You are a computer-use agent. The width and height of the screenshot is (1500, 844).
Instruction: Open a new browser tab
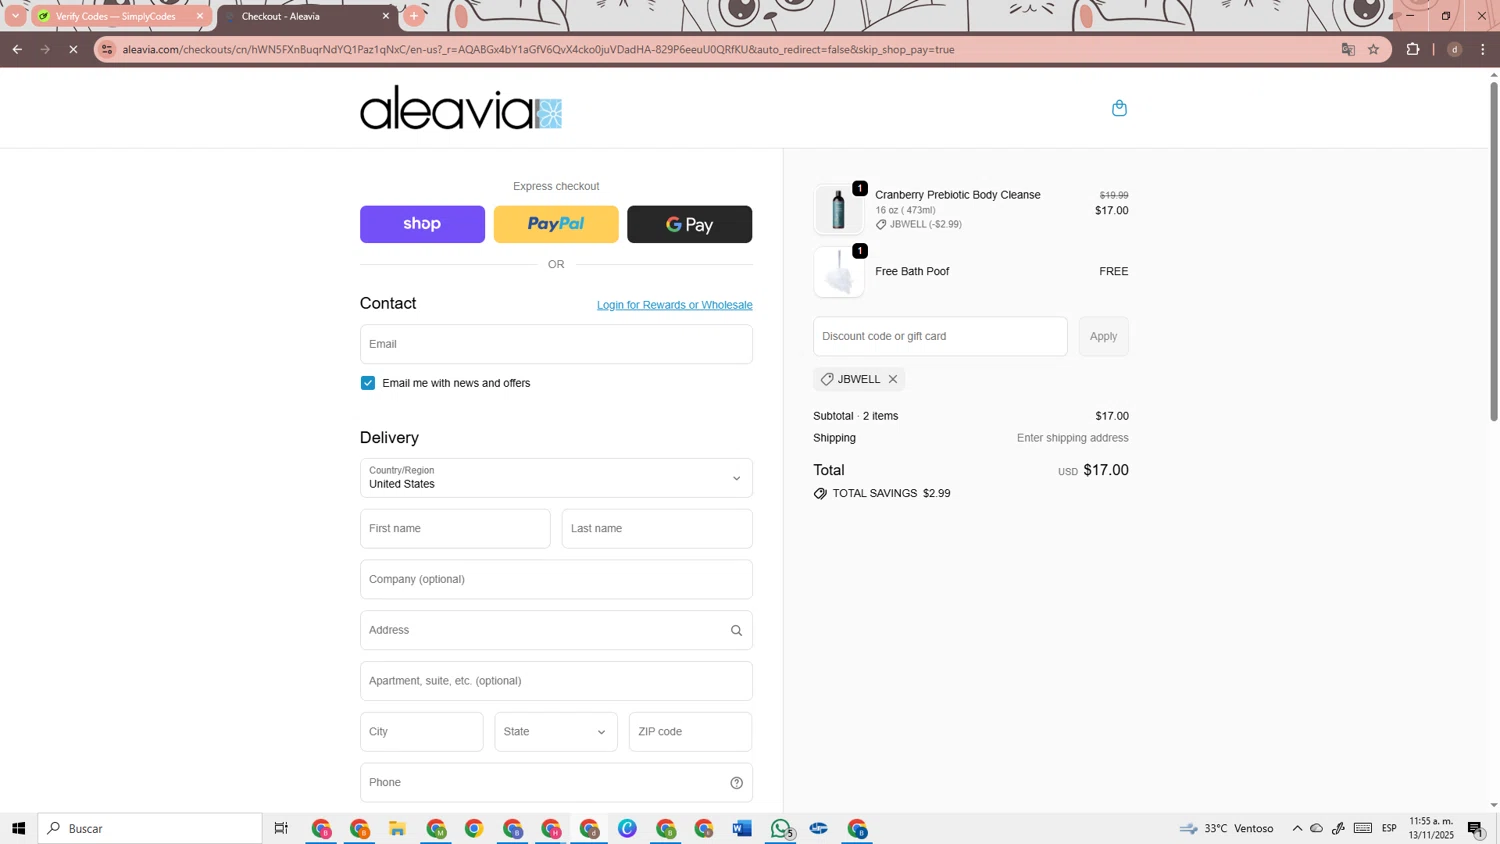[x=414, y=16]
